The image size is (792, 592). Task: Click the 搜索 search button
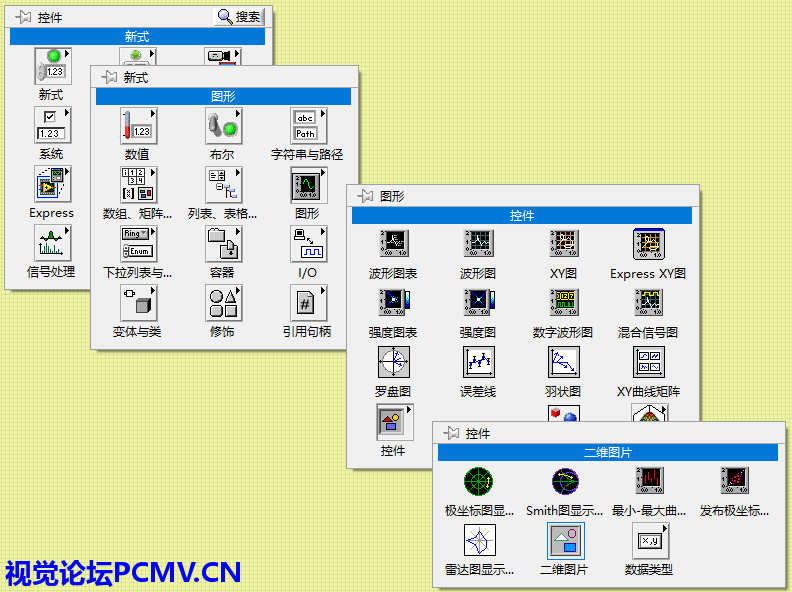point(239,17)
